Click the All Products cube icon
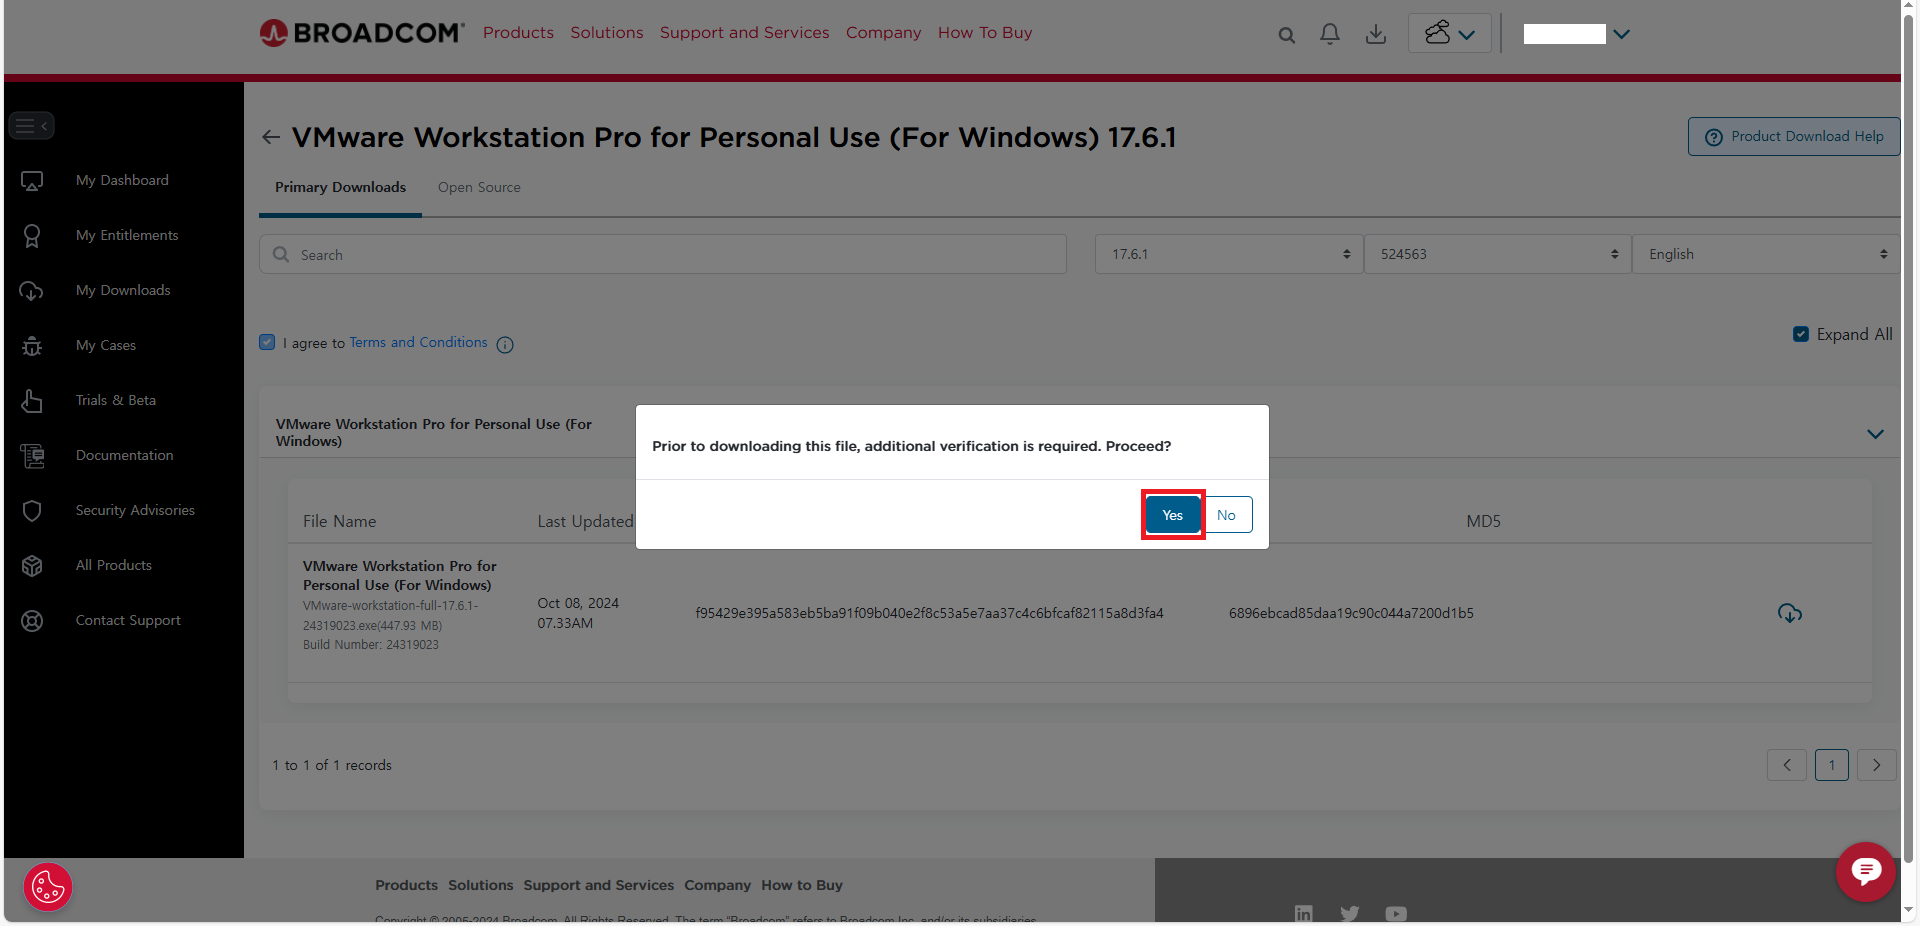This screenshot has height=926, width=1920. pyautogui.click(x=32, y=566)
